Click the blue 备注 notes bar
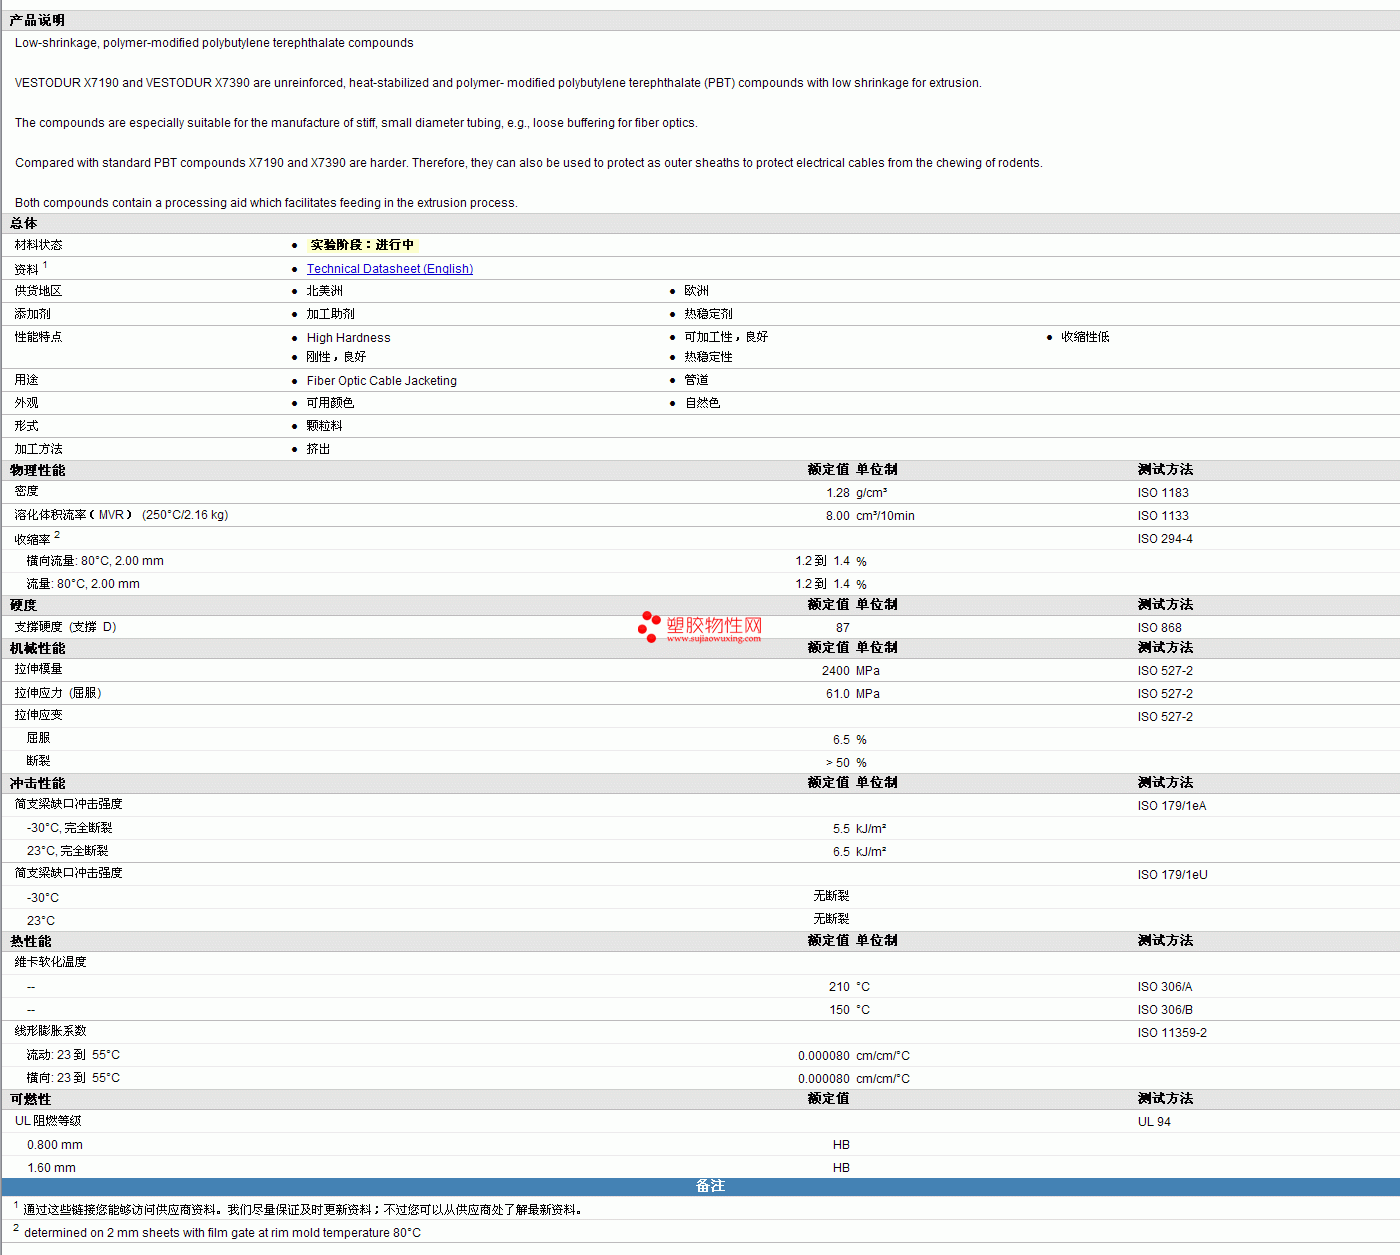This screenshot has height=1255, width=1400. (x=700, y=1186)
